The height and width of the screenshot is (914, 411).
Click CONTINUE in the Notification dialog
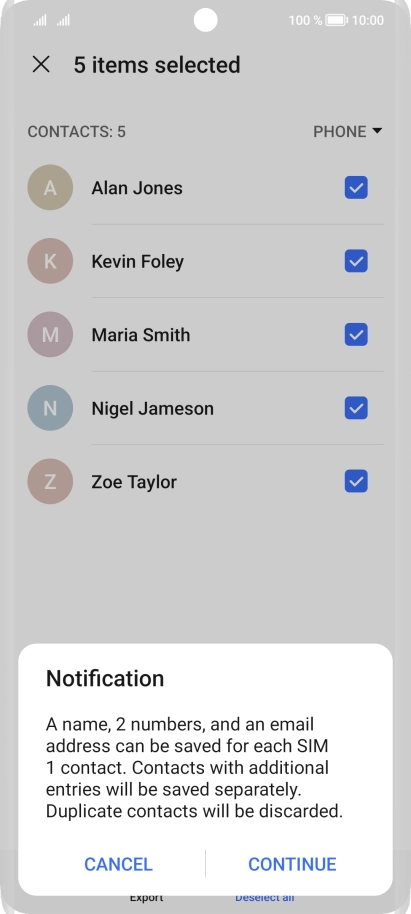[x=292, y=864]
